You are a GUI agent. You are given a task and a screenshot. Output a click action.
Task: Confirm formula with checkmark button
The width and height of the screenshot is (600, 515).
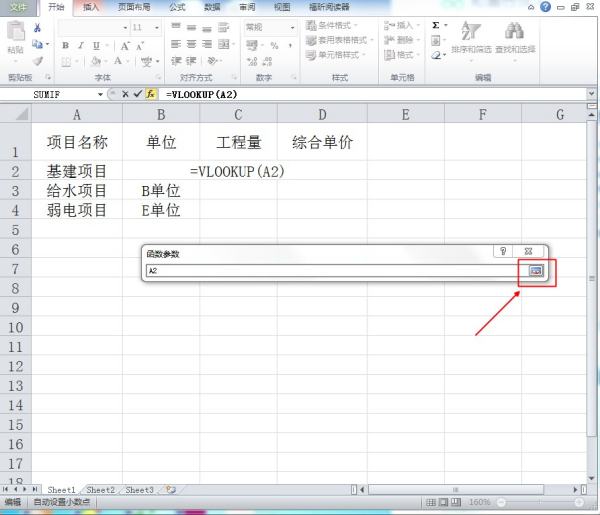pos(138,94)
